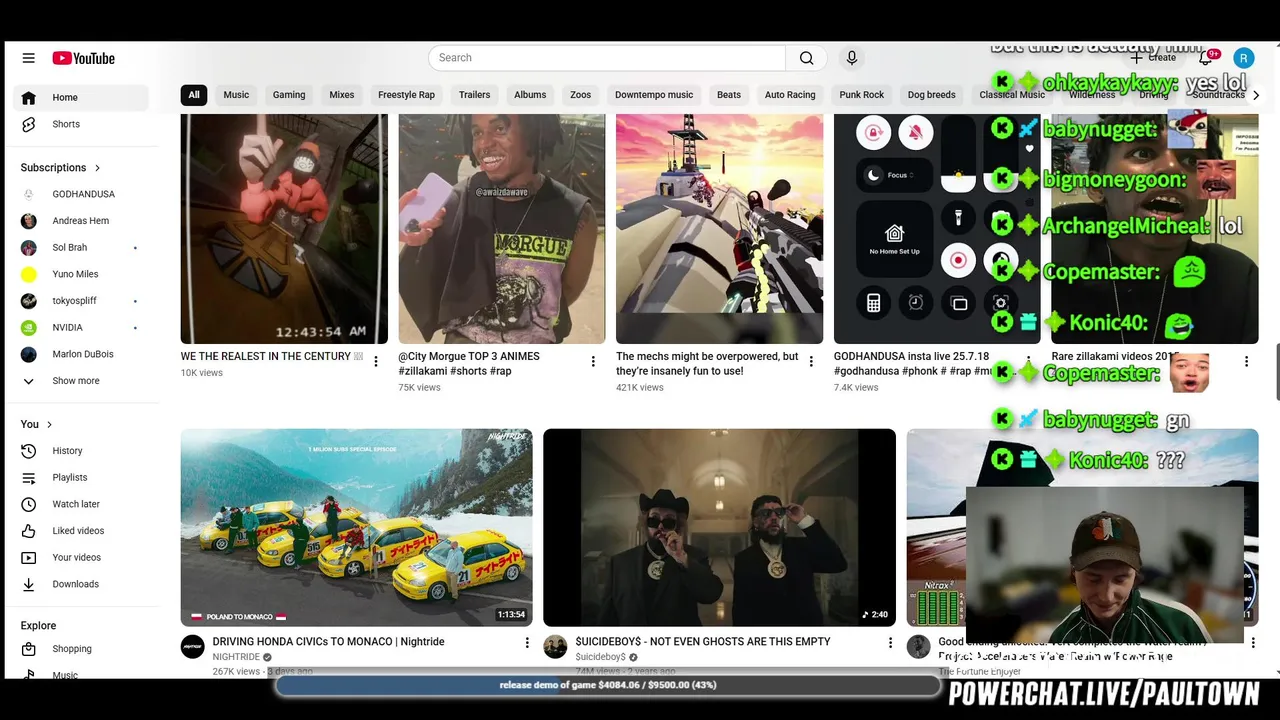Select the Punk Rock chip
Screen dimensions: 1280x720
[x=862, y=95]
